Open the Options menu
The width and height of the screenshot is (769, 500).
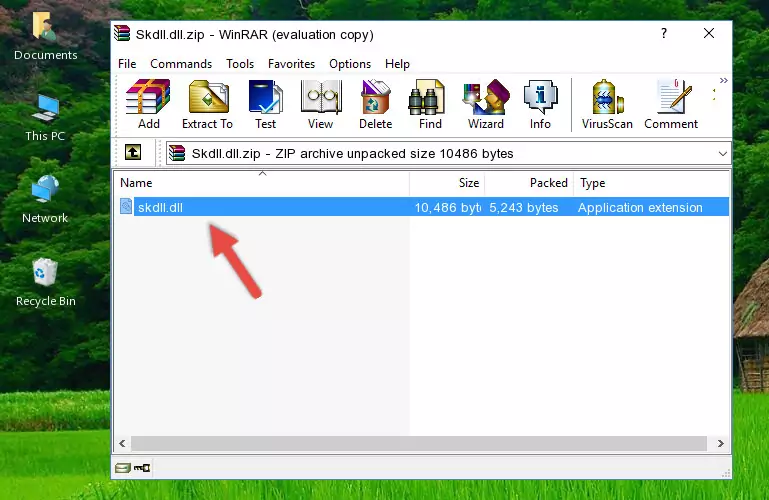pyautogui.click(x=350, y=64)
